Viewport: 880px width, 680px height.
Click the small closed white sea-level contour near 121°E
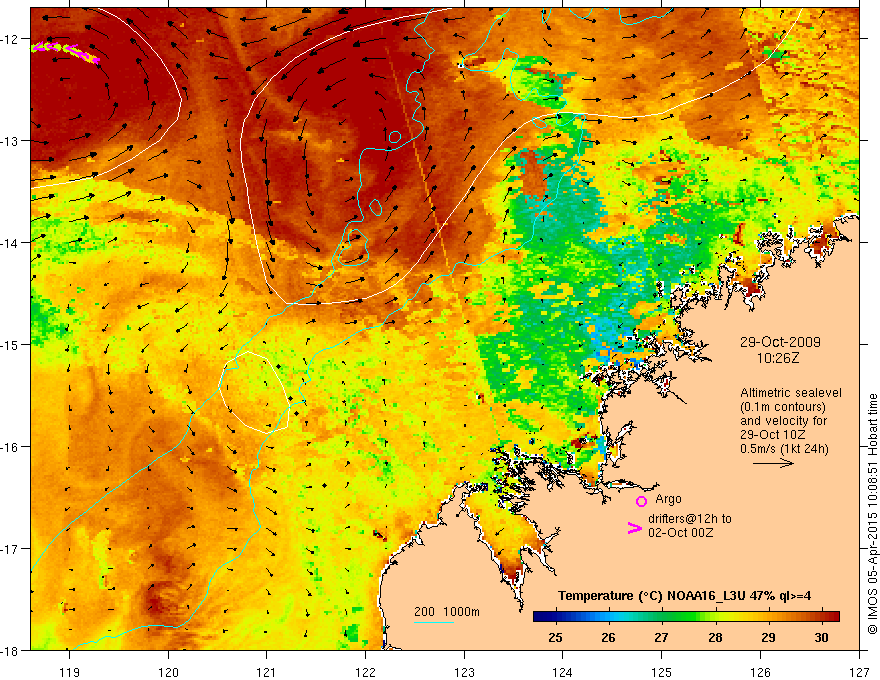click(x=254, y=392)
